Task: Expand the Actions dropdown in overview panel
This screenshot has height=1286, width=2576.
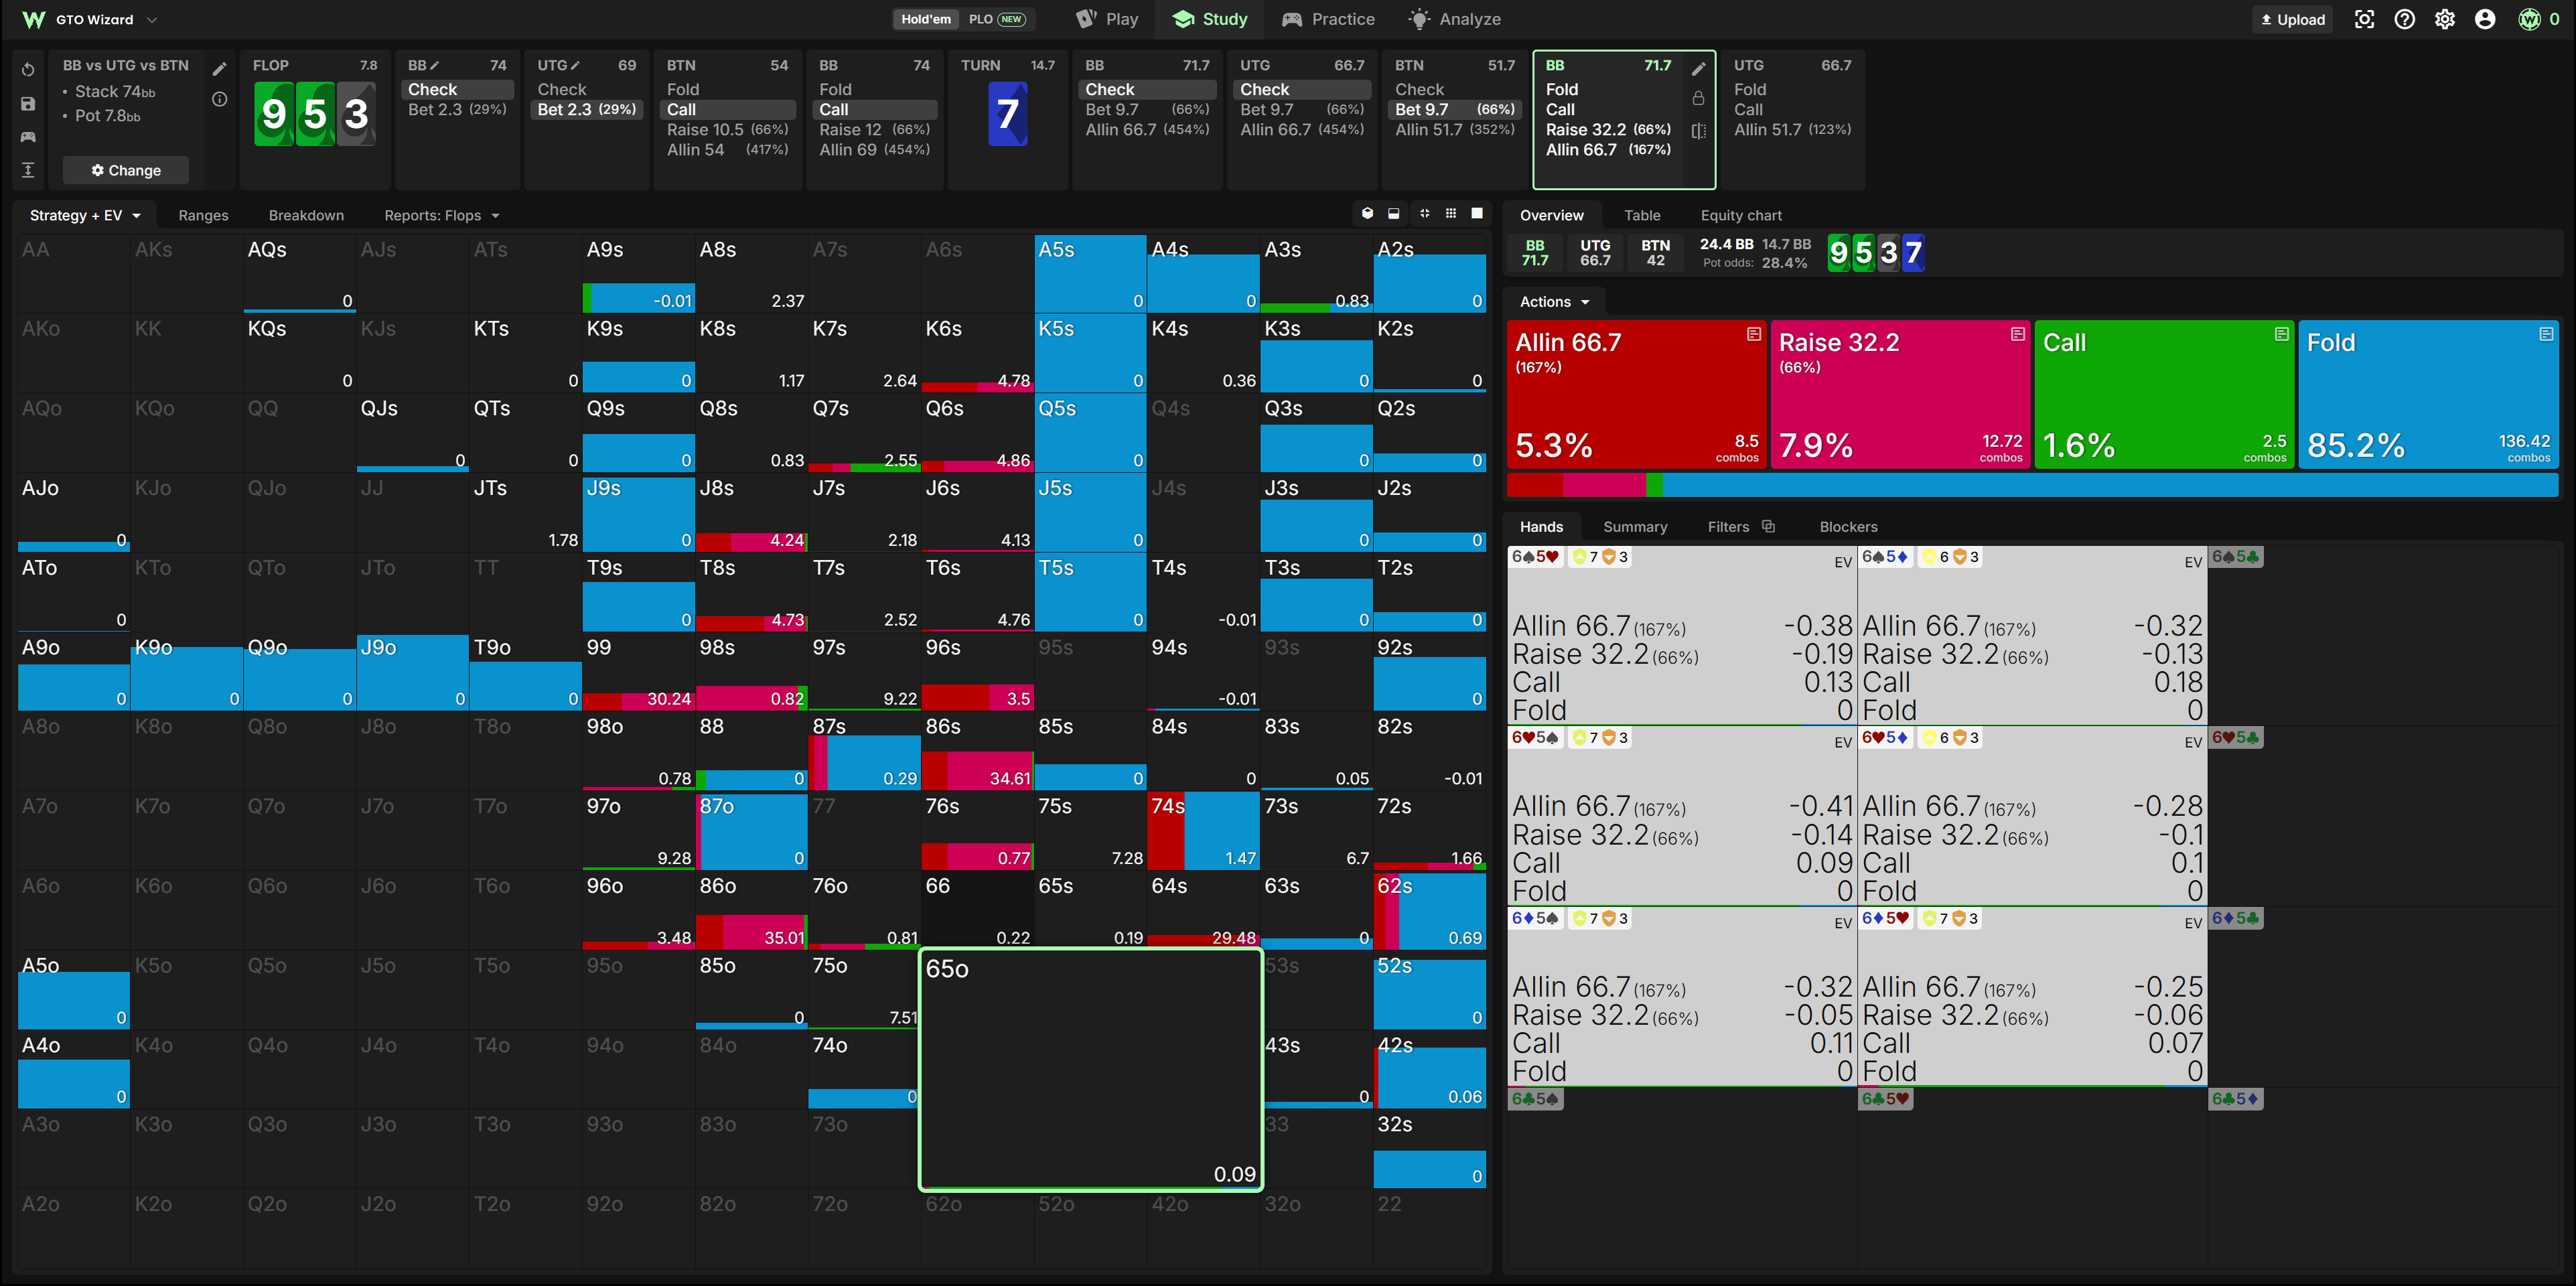Action: pyautogui.click(x=1554, y=302)
